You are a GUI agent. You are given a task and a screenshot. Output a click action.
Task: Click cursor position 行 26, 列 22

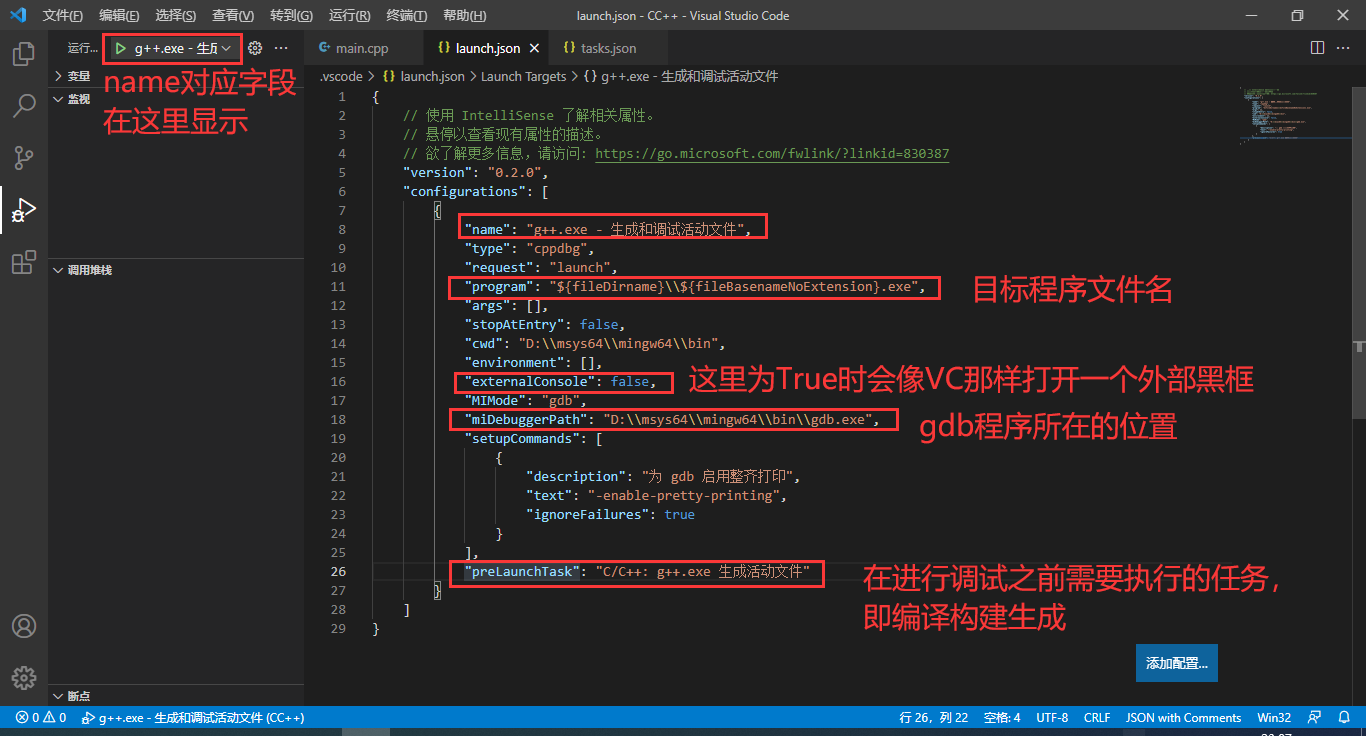[933, 717]
